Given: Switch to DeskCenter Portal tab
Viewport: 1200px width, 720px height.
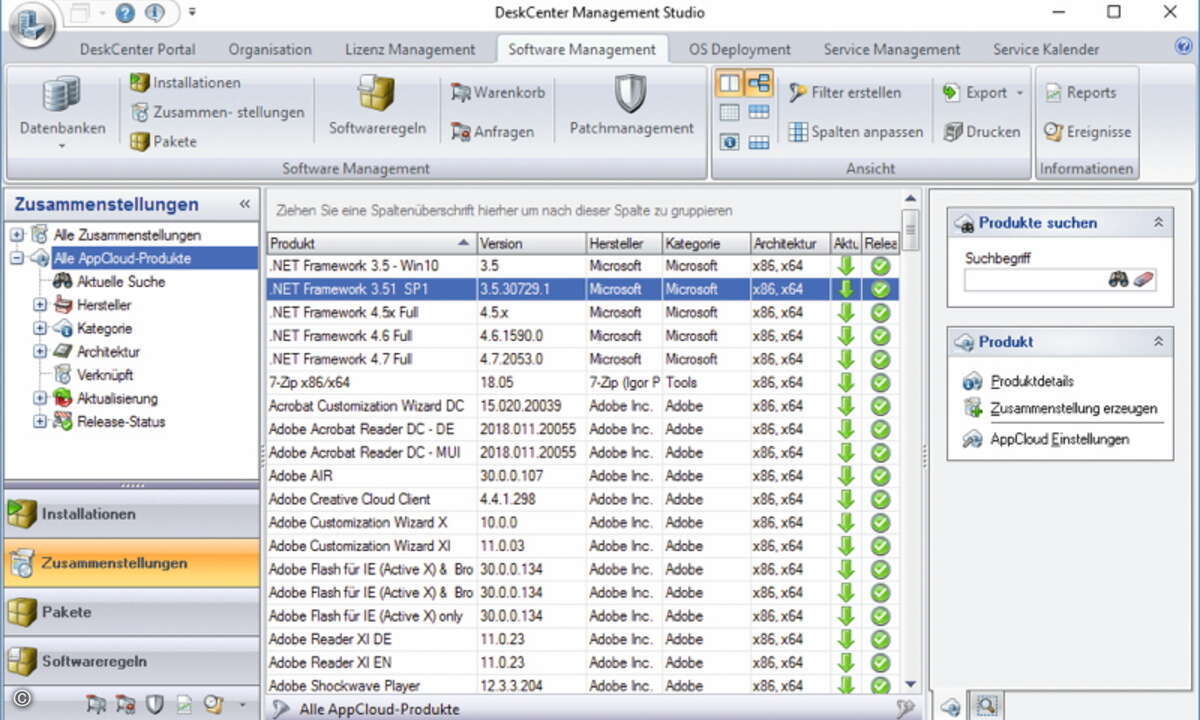Looking at the screenshot, I should 138,49.
